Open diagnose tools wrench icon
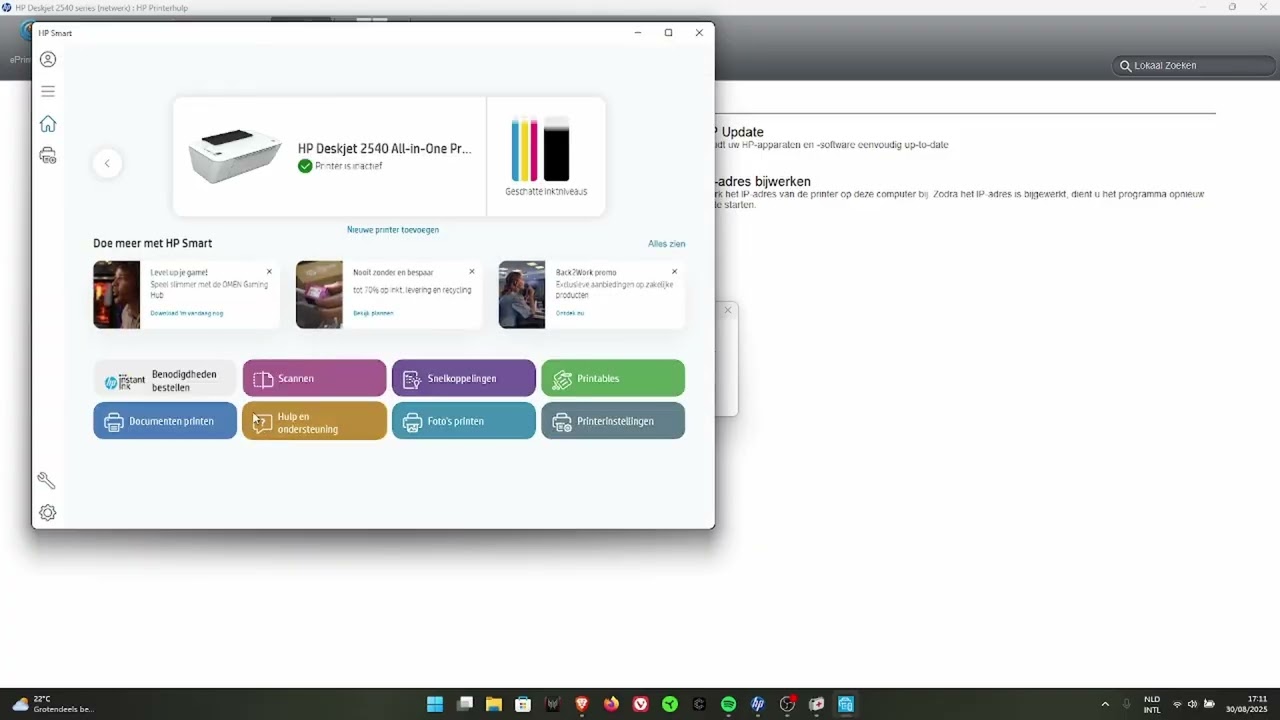 click(x=46, y=480)
